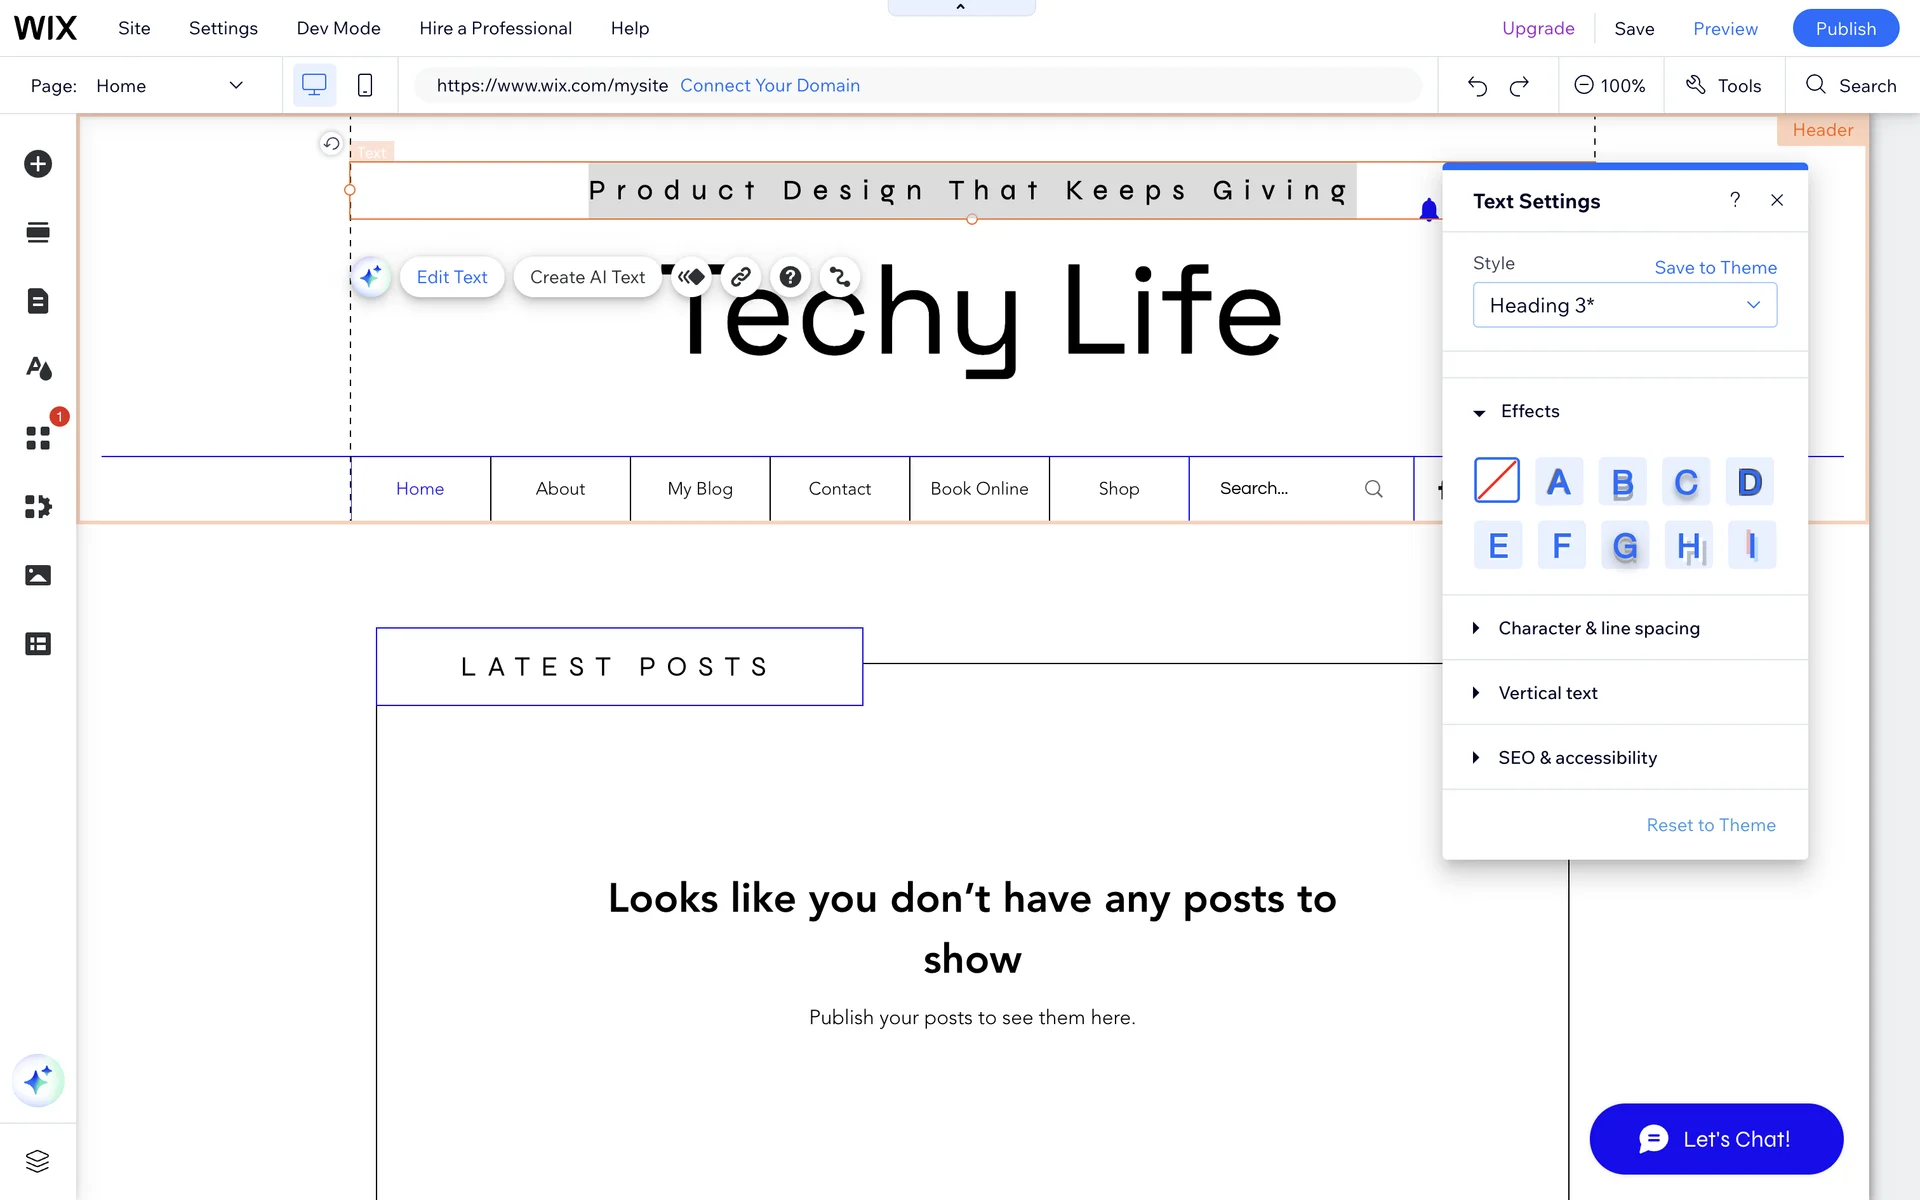The height and width of the screenshot is (1200, 1920).
Task: Open the Heading 3 style dropdown
Action: [x=1624, y=305]
